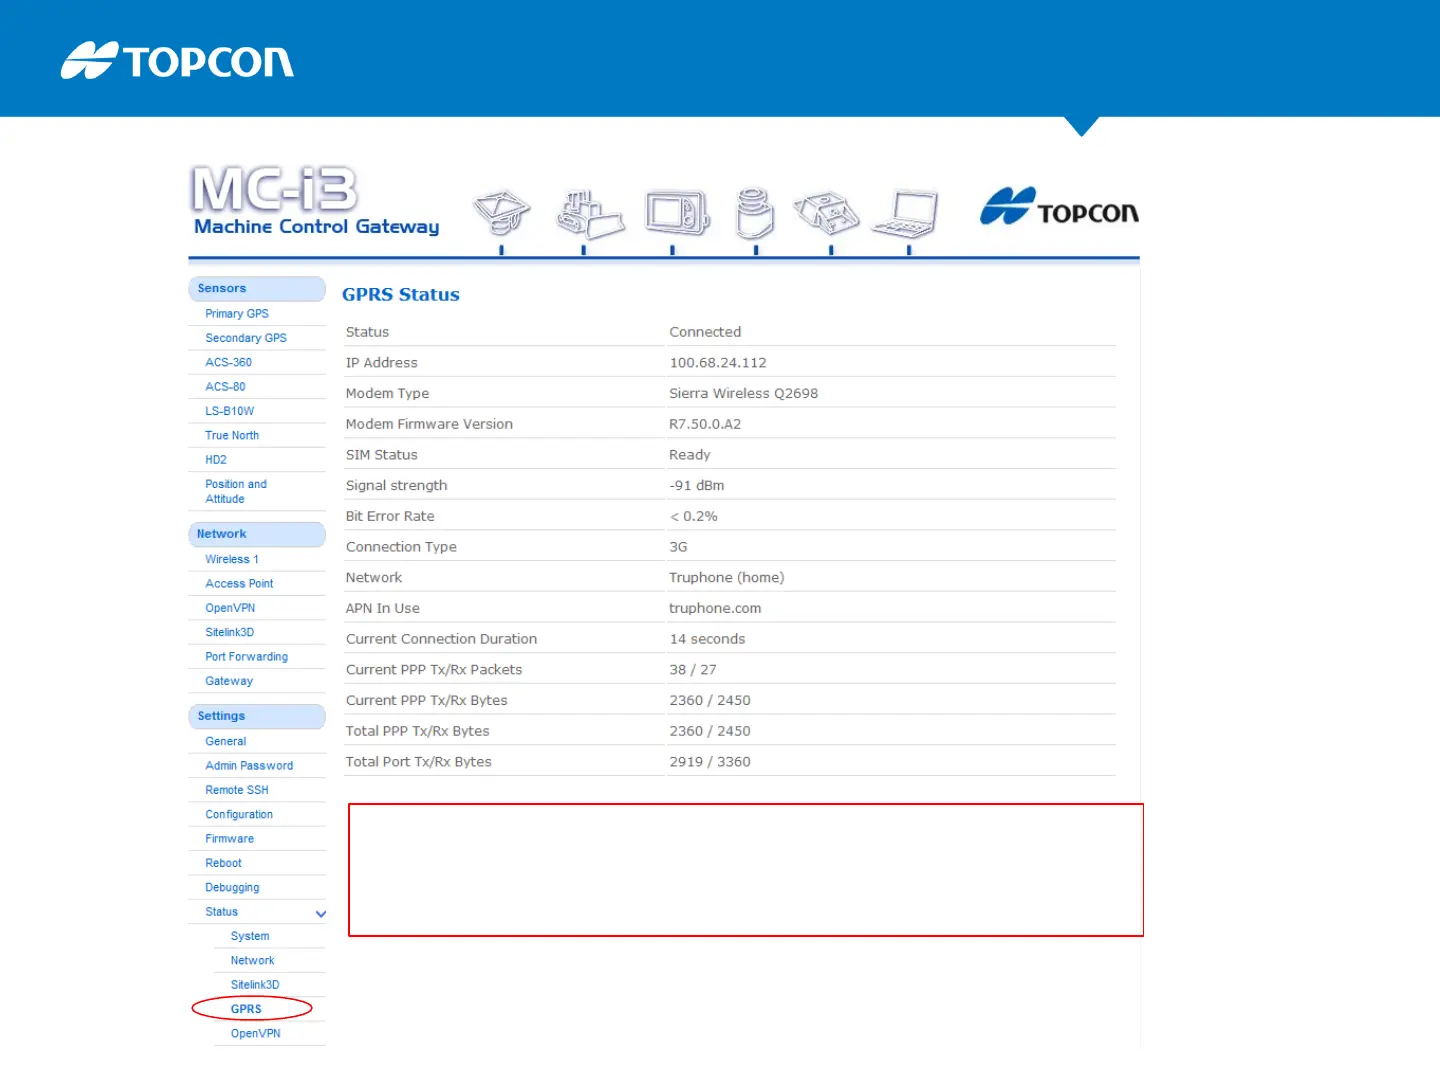Open the Primary GPS page

click(237, 314)
